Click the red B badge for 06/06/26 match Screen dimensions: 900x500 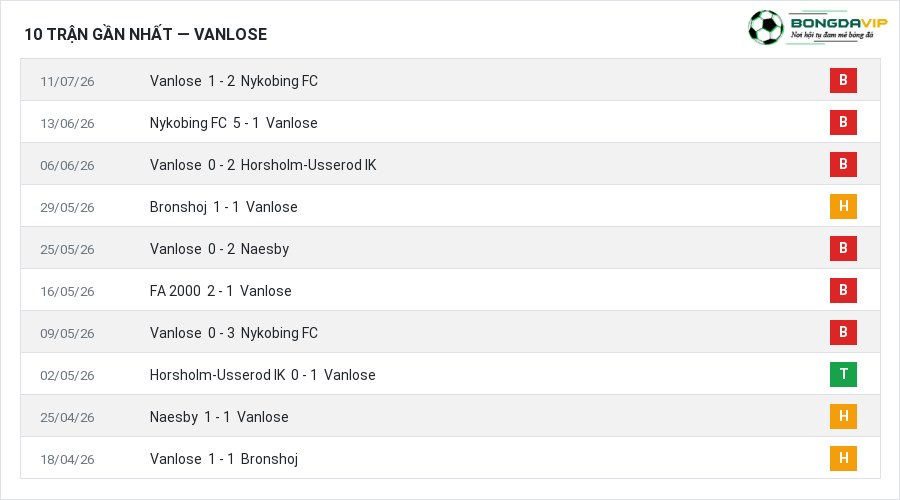843,164
